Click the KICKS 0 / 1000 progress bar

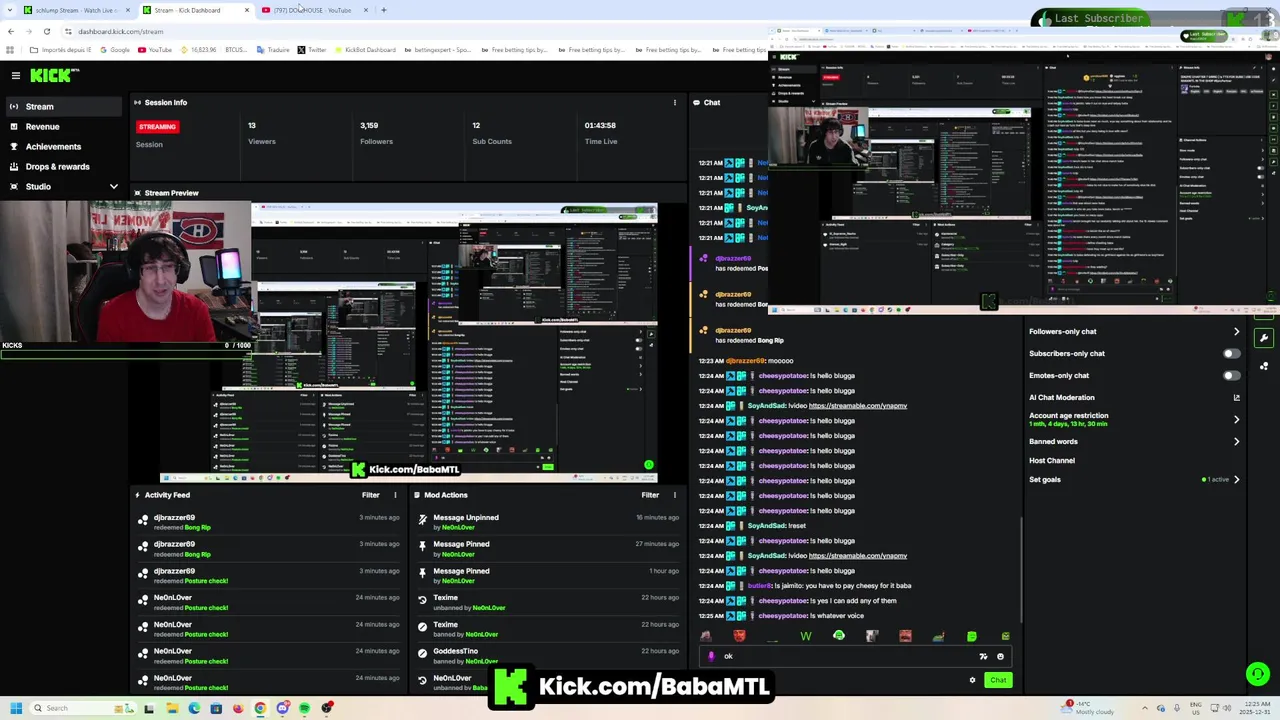coord(127,354)
